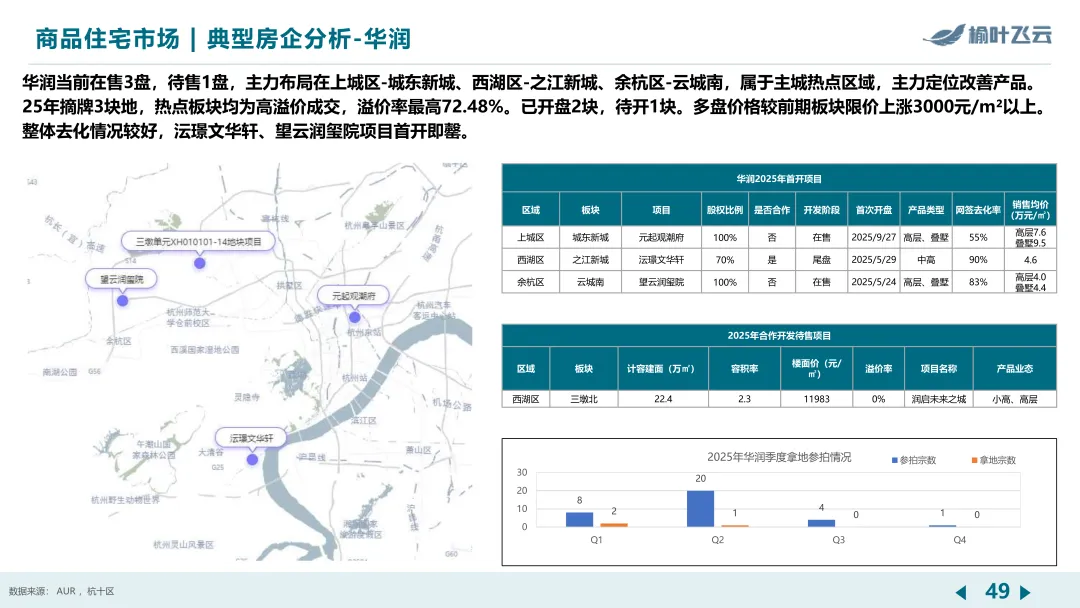Click the 城东新城 block cell
The image size is (1080, 608).
point(590,238)
